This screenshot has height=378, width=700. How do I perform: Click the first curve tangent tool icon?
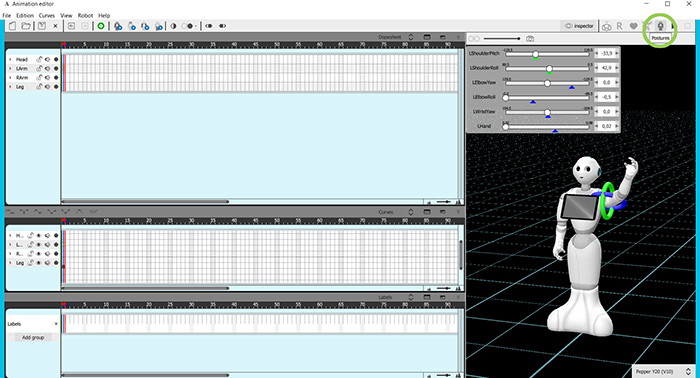(10, 212)
